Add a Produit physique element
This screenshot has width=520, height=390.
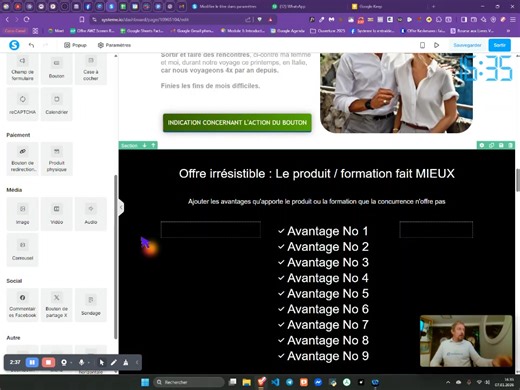[56, 159]
